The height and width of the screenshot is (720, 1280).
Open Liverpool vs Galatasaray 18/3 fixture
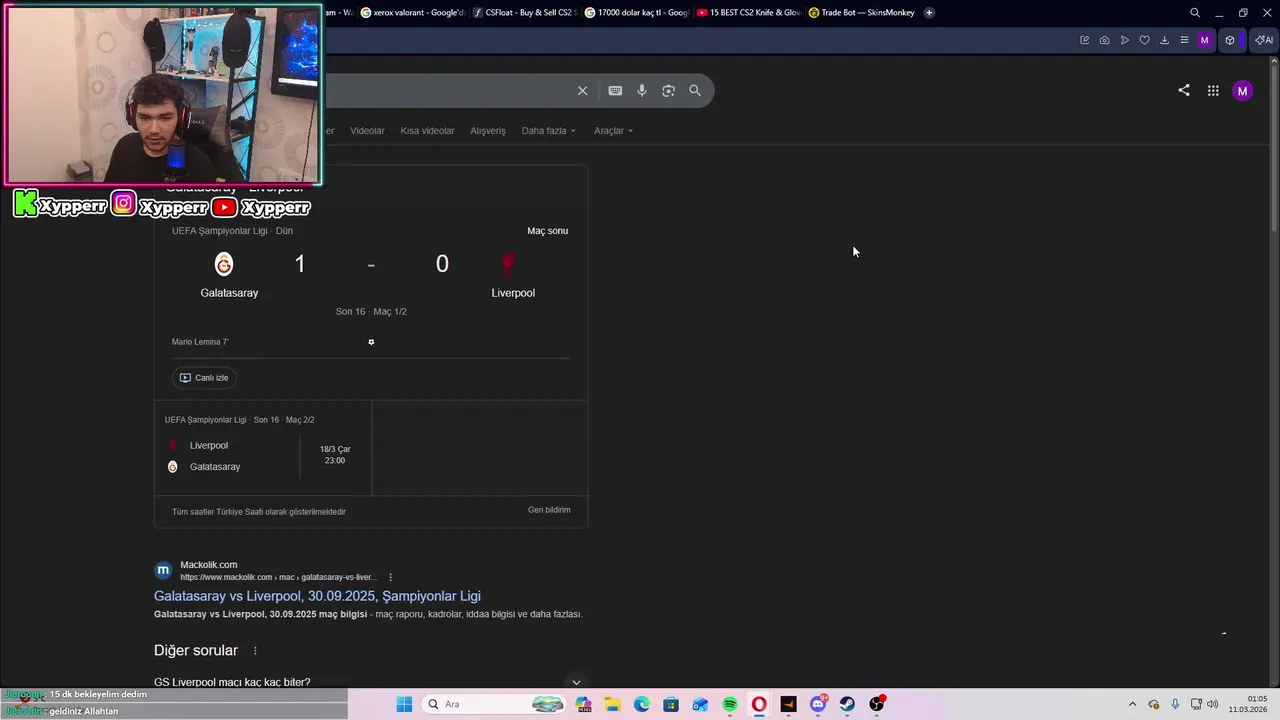tap(263, 448)
